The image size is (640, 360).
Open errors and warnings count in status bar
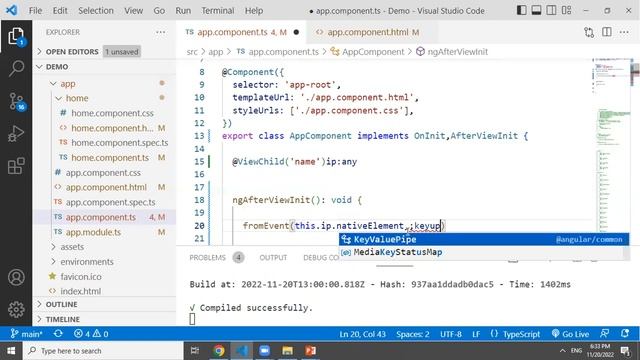[91, 333]
